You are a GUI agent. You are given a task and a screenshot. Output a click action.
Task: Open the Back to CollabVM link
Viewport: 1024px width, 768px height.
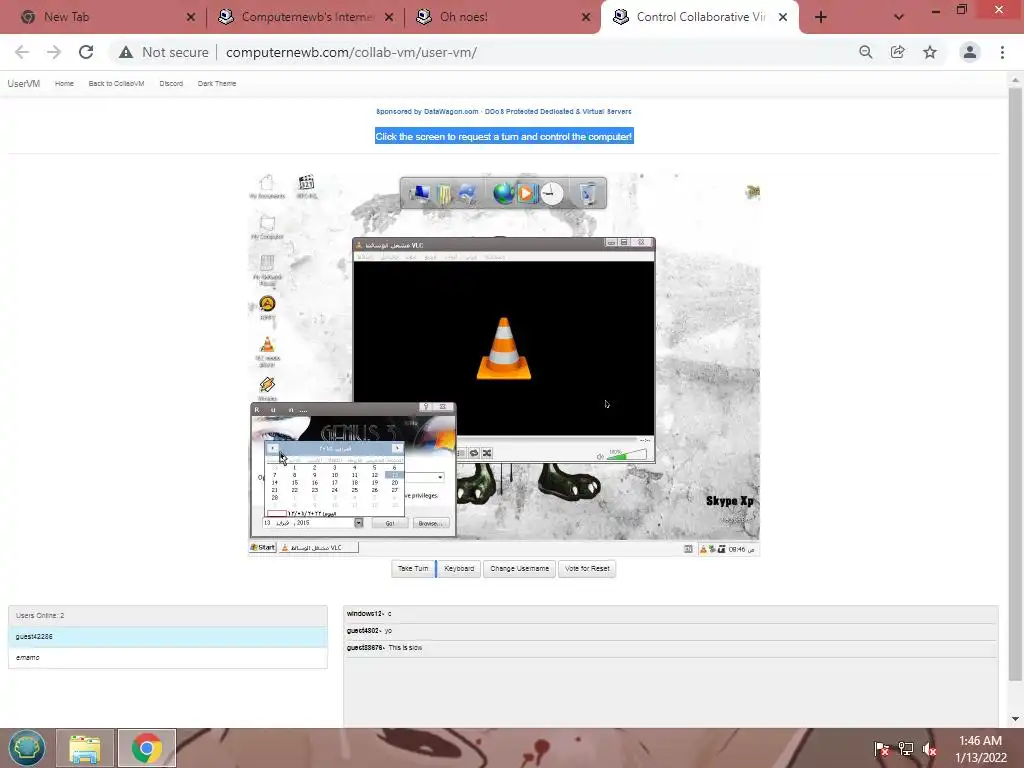[116, 84]
